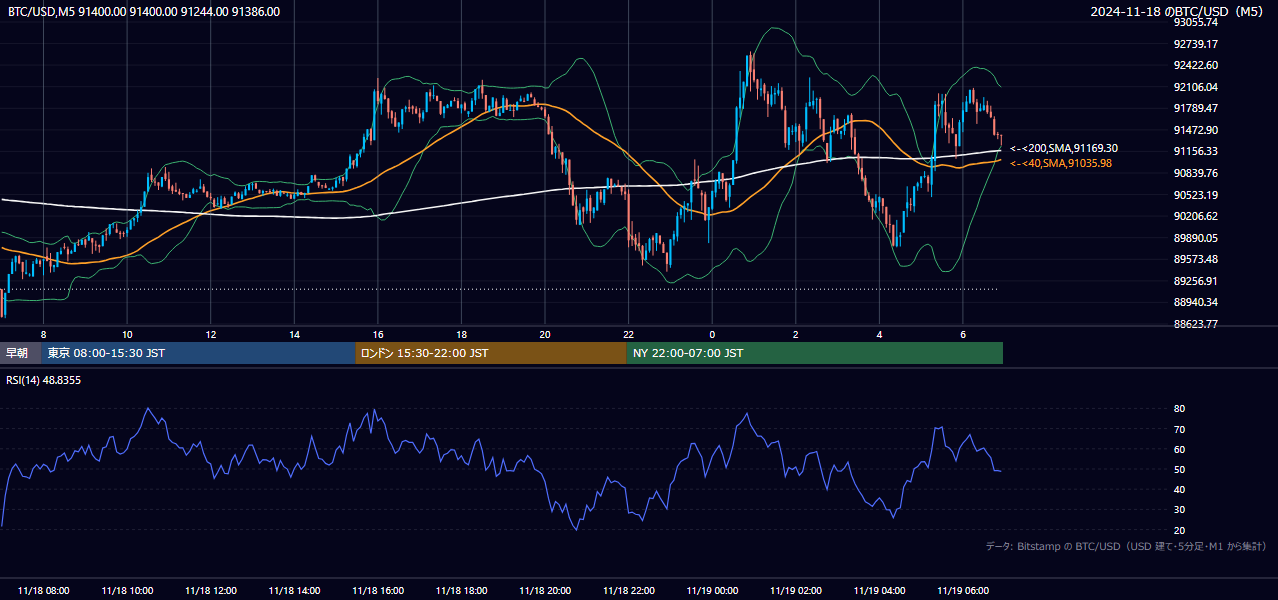Click the 11/18 20:00 date axis label
The image size is (1278, 600).
click(545, 591)
